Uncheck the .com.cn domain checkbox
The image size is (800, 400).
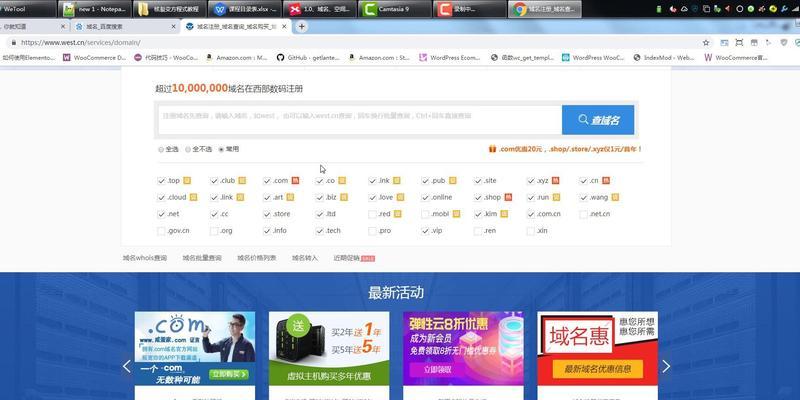(x=531, y=214)
